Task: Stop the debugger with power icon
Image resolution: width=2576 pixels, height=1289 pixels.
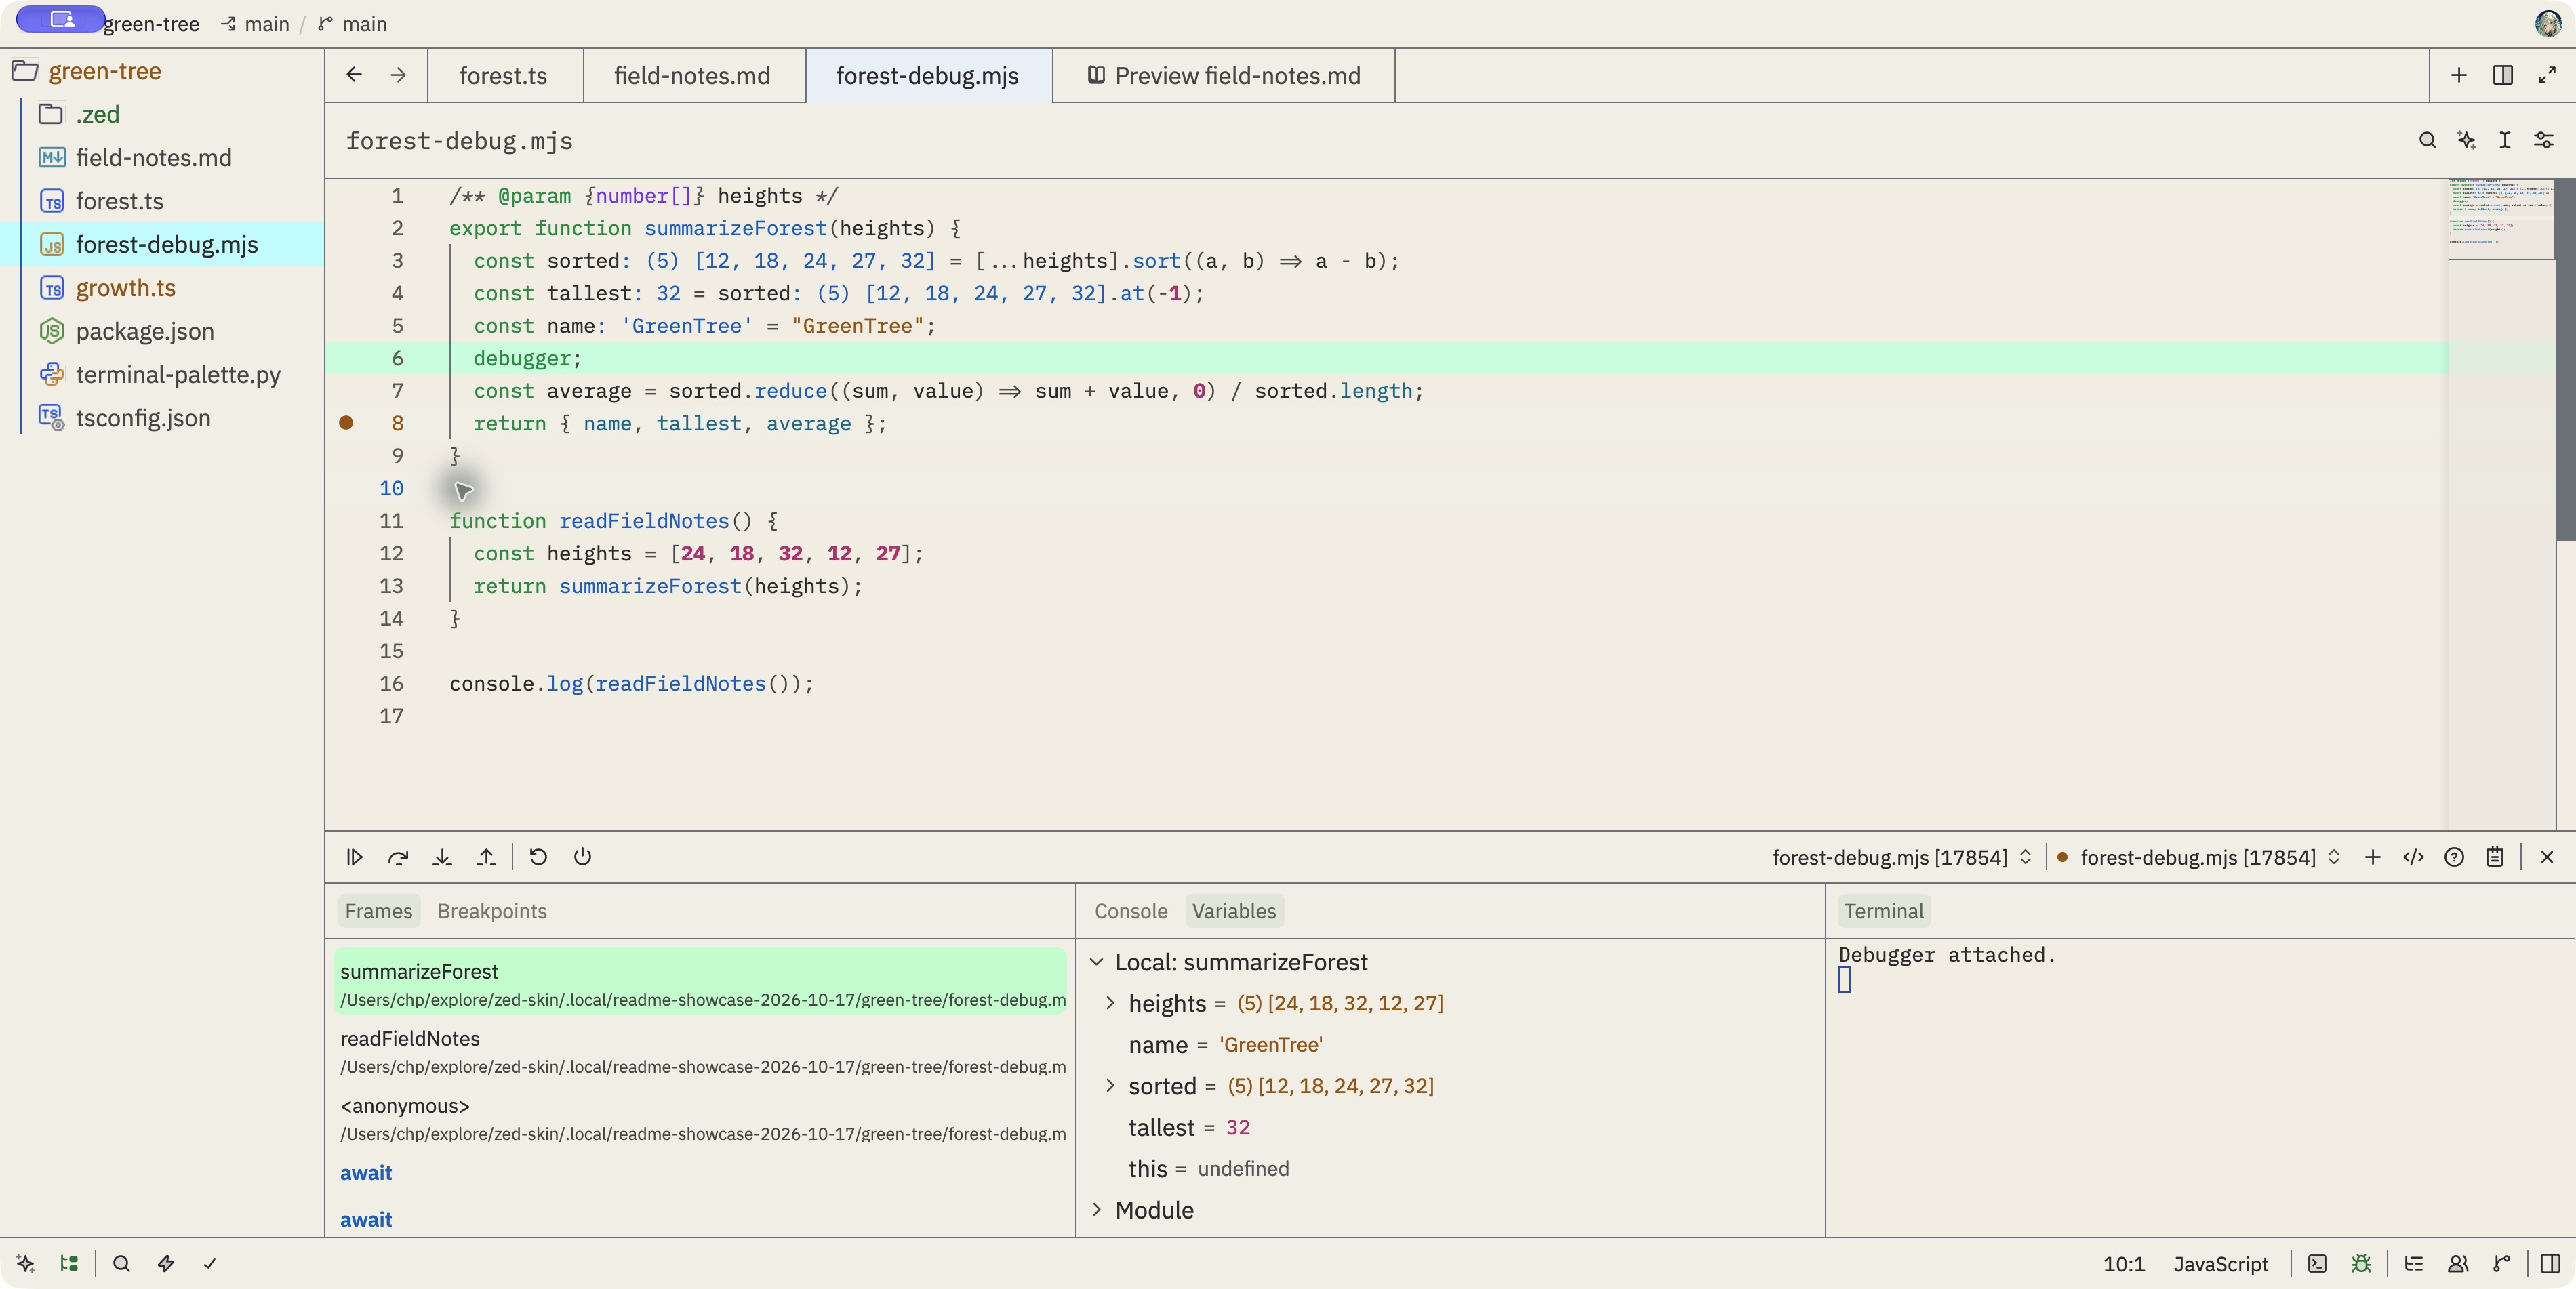Action: [x=582, y=857]
